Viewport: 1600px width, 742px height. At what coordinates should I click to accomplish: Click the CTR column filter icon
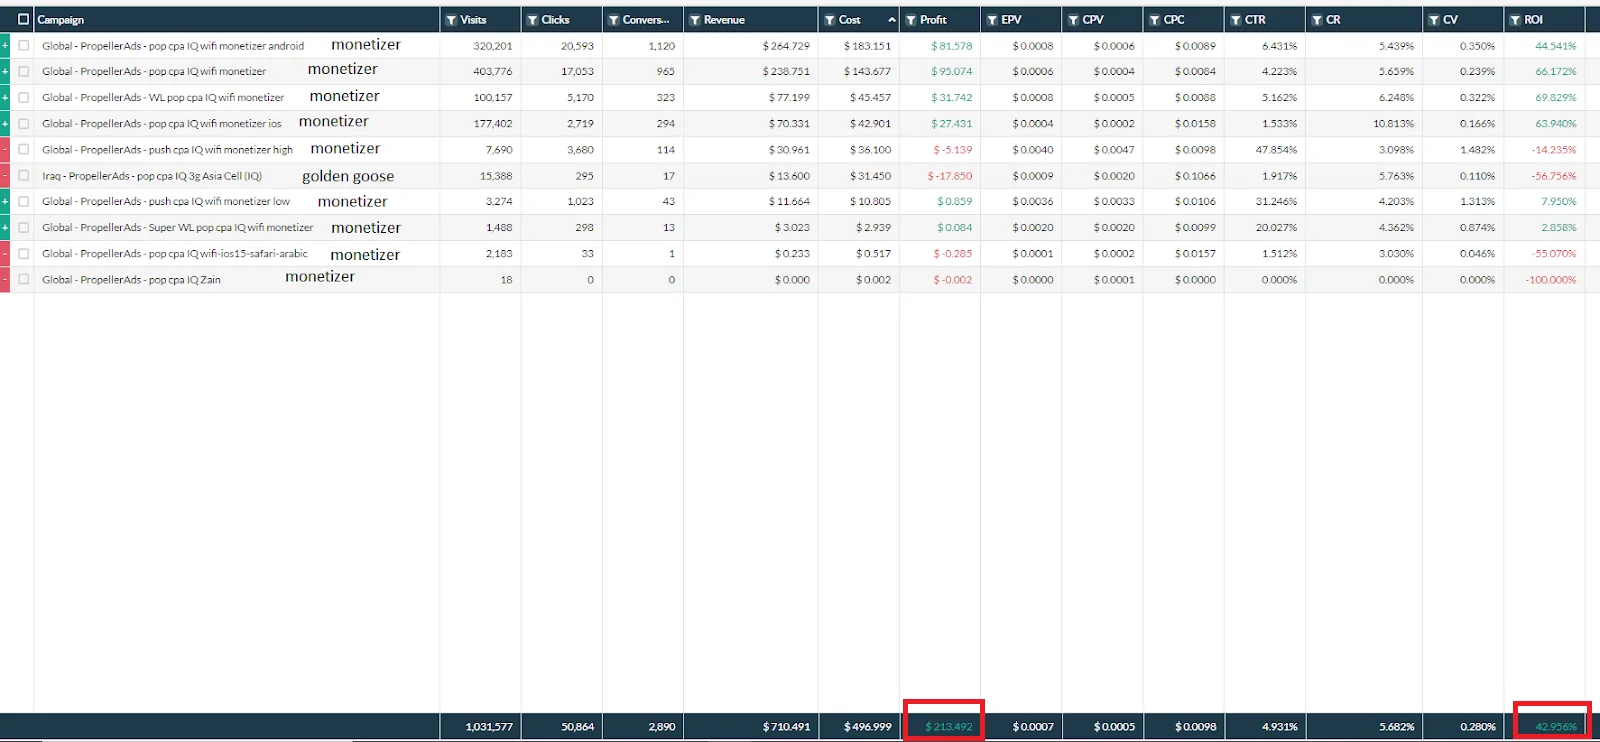point(1235,20)
